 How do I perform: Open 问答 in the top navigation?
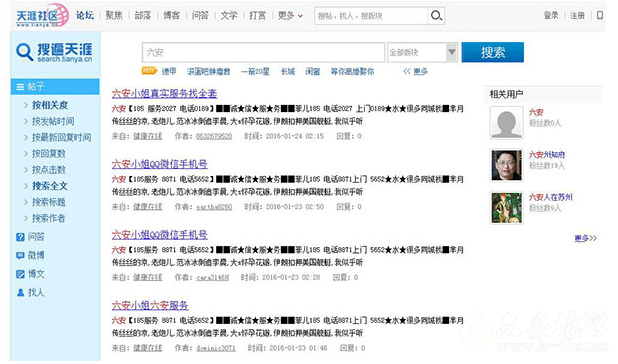pos(200,16)
